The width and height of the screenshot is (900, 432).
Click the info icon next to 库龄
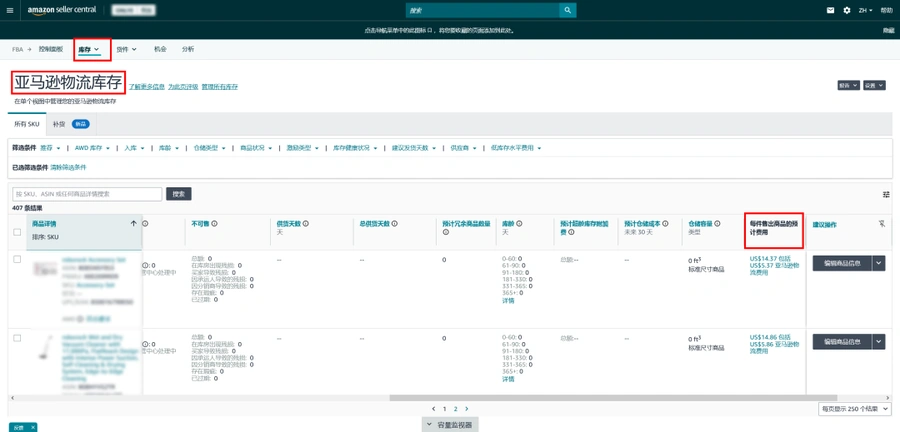(518, 223)
